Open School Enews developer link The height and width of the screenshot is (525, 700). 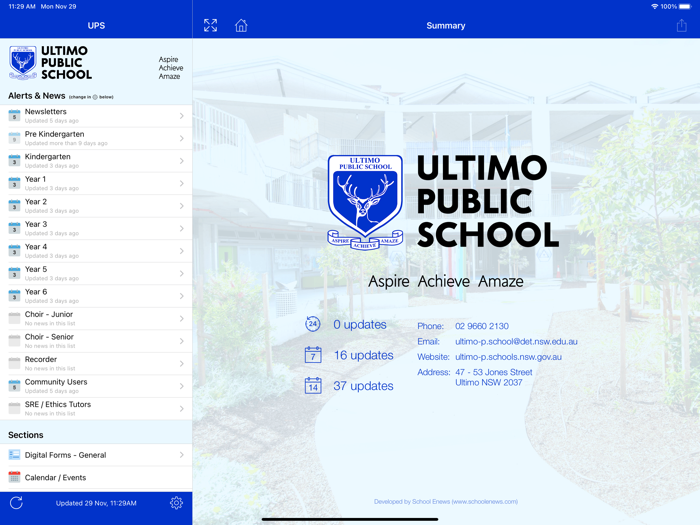click(x=446, y=501)
